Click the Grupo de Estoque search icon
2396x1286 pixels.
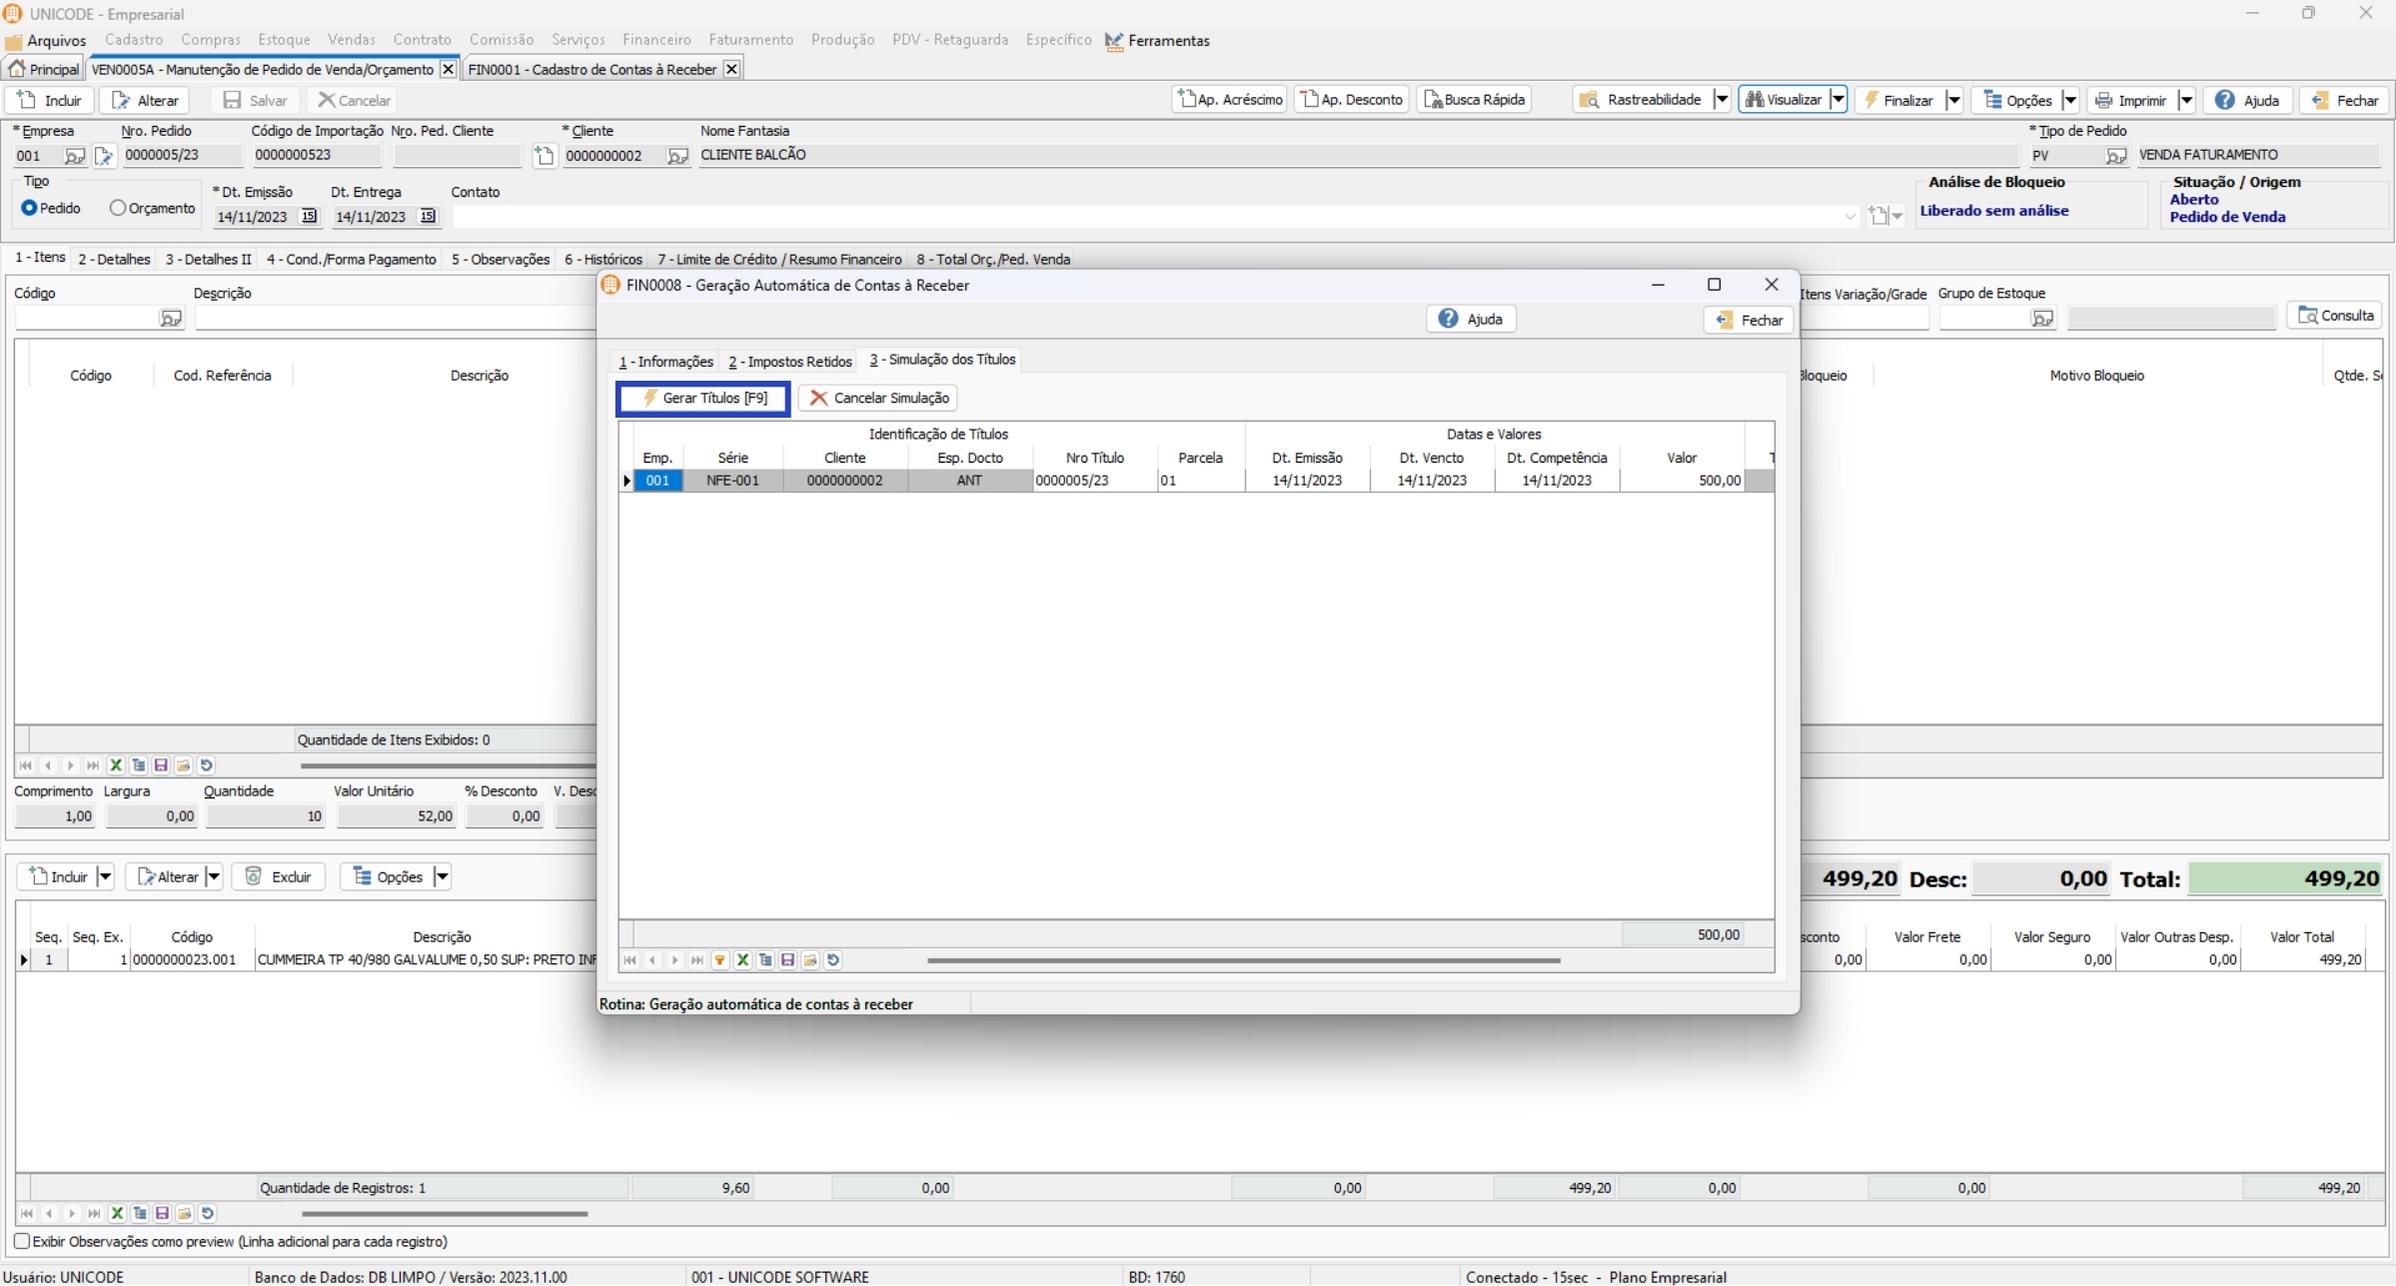pos(2042,318)
